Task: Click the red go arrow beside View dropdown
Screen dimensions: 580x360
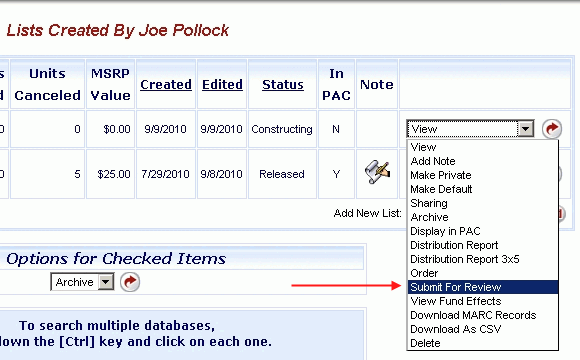Action: (x=552, y=129)
